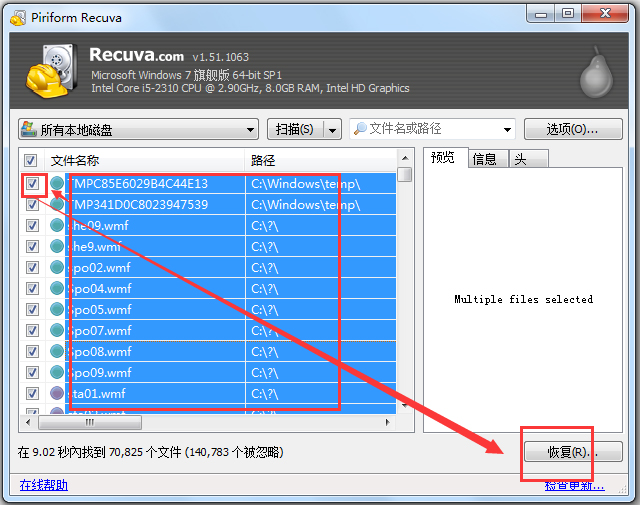Click the magnifier icon in search box
The height and width of the screenshot is (505, 640).
(x=360, y=129)
